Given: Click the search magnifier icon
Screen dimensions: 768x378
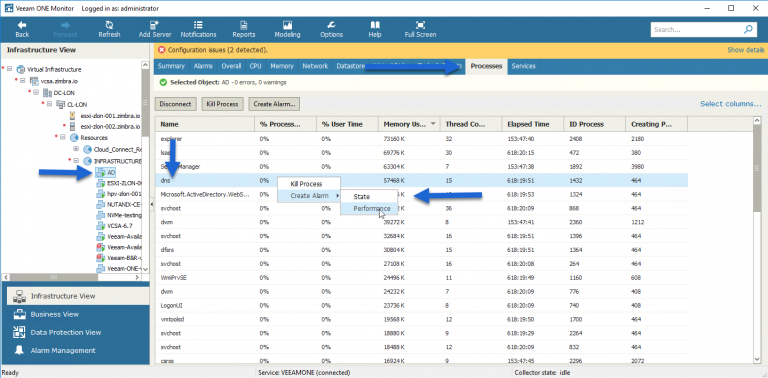Looking at the screenshot, I should (748, 29).
